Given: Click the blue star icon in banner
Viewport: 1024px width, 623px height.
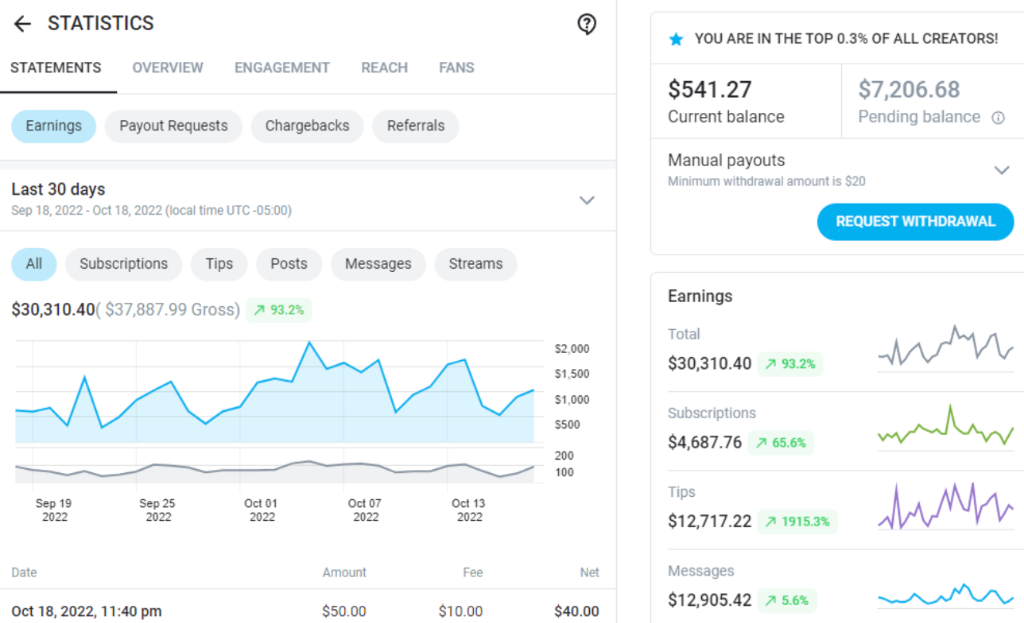Looking at the screenshot, I should (x=676, y=39).
